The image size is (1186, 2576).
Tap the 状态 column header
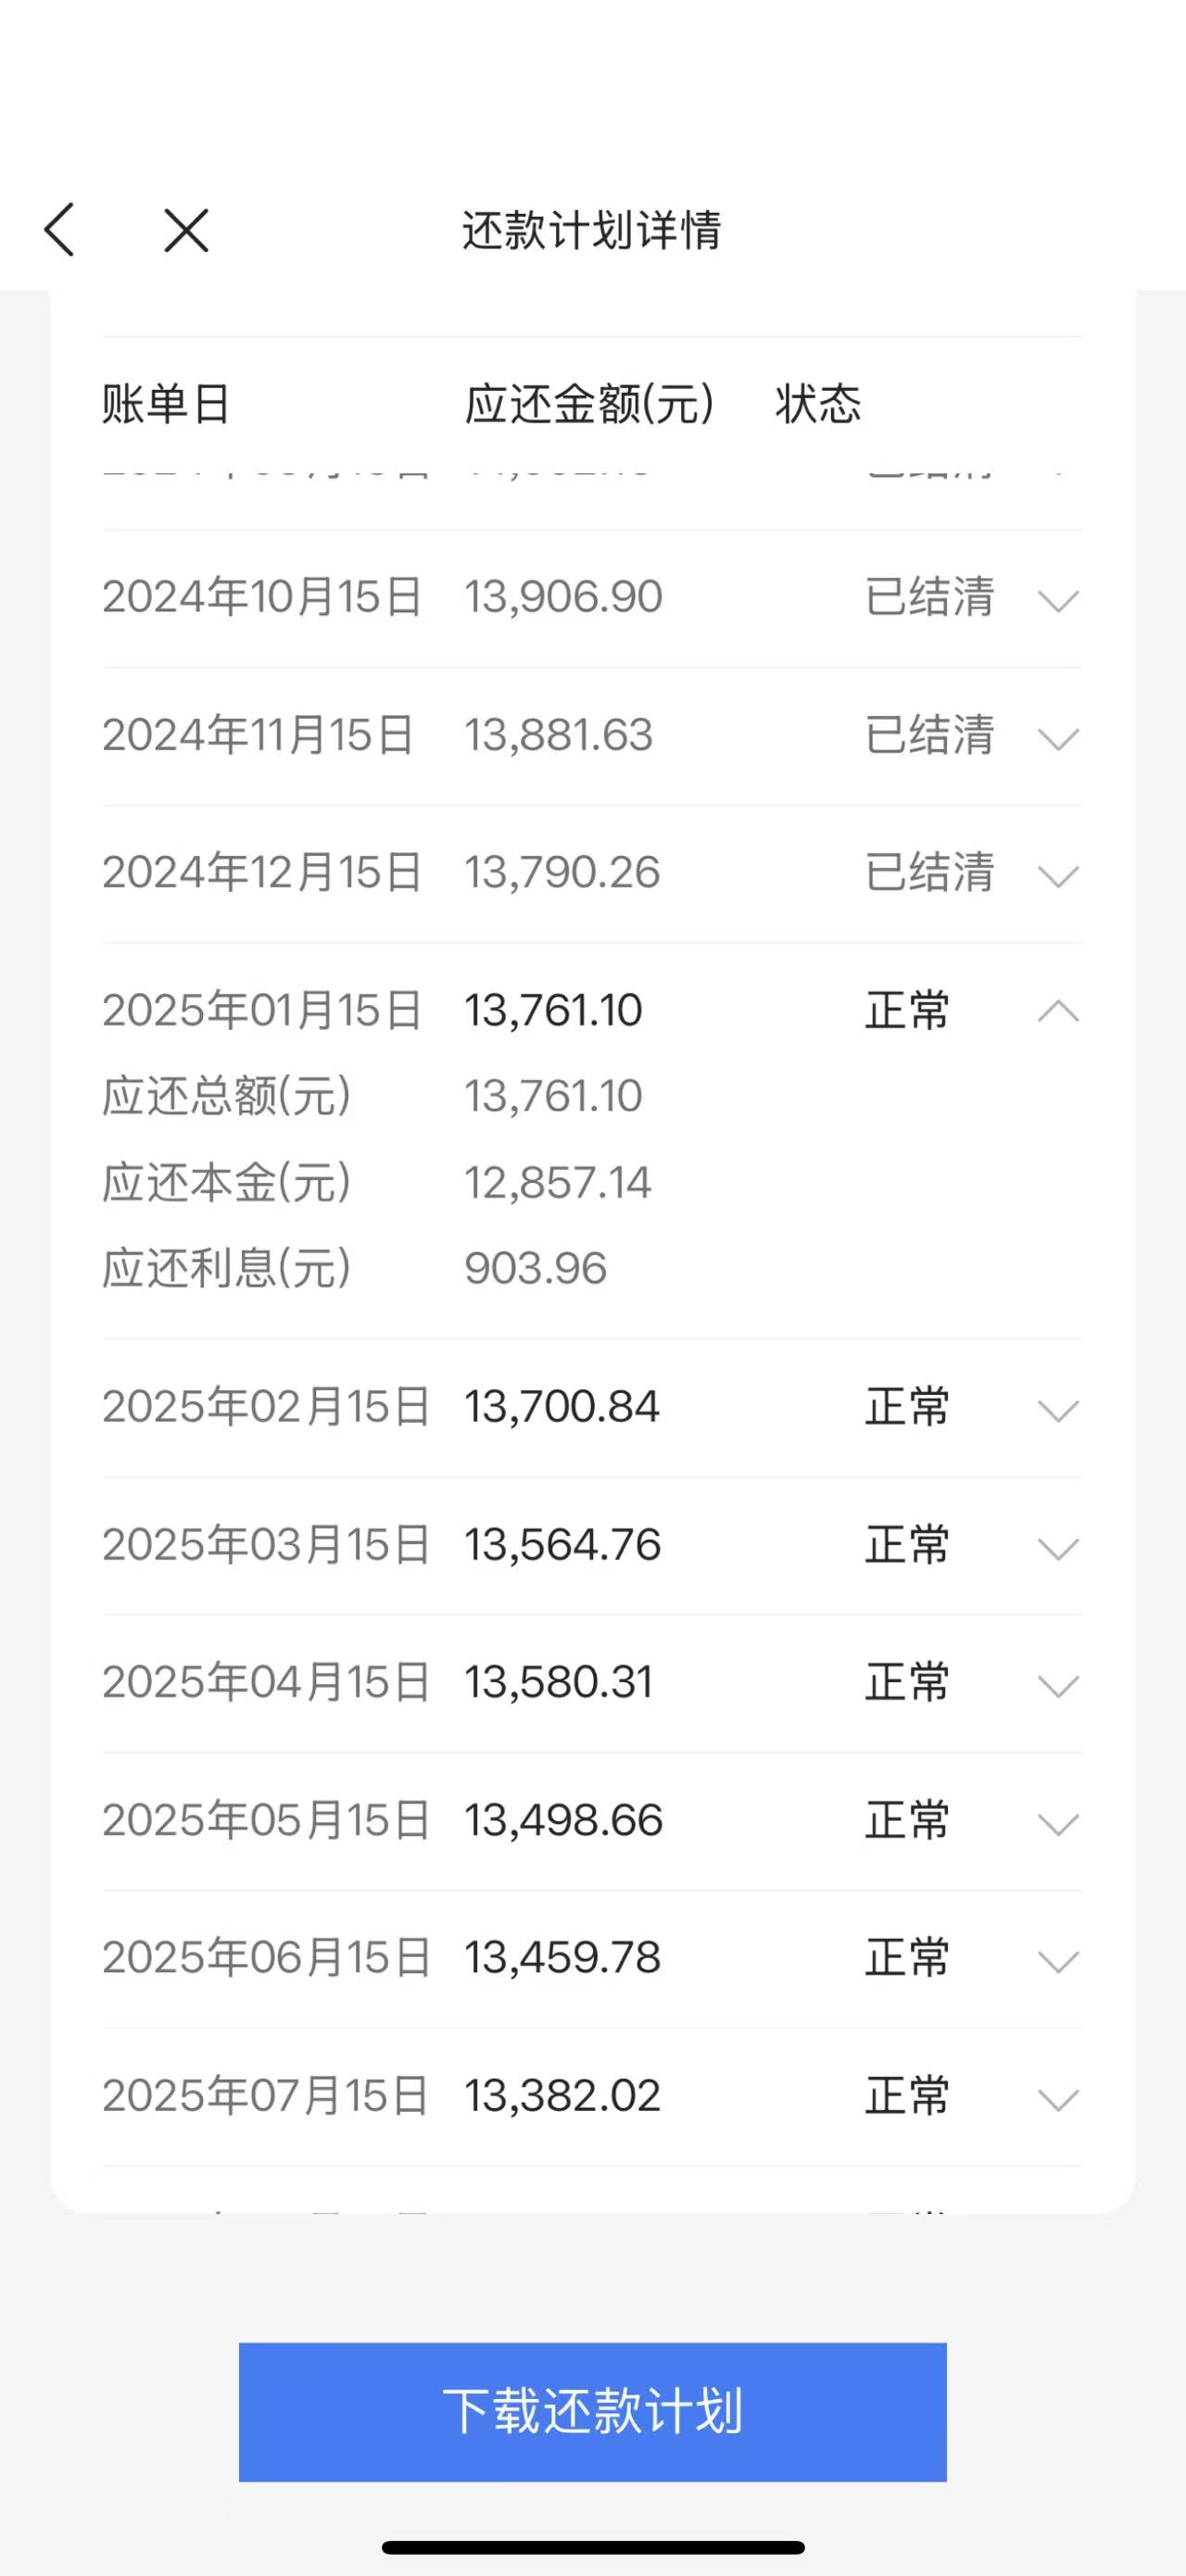(817, 405)
